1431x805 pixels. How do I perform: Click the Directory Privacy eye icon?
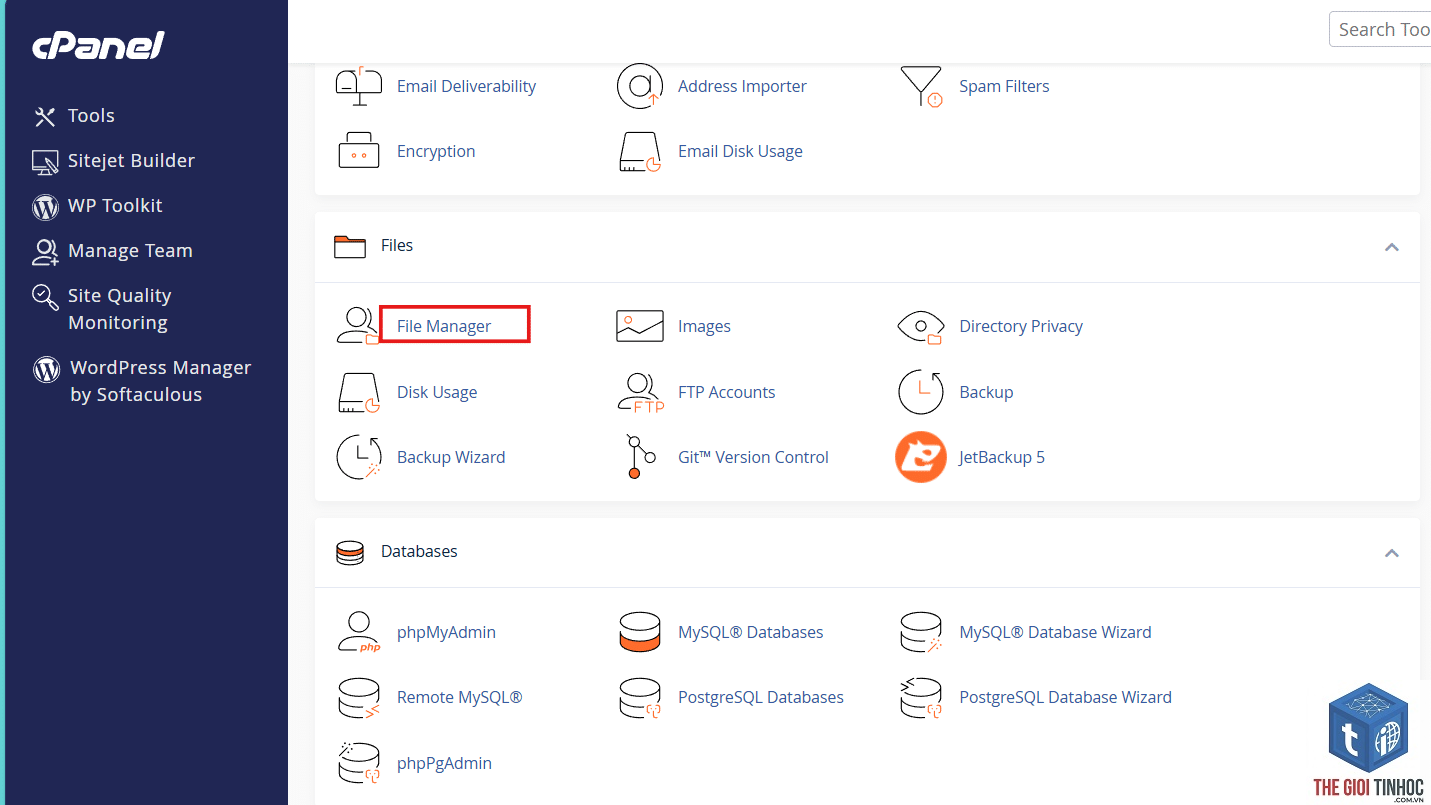[x=921, y=327]
